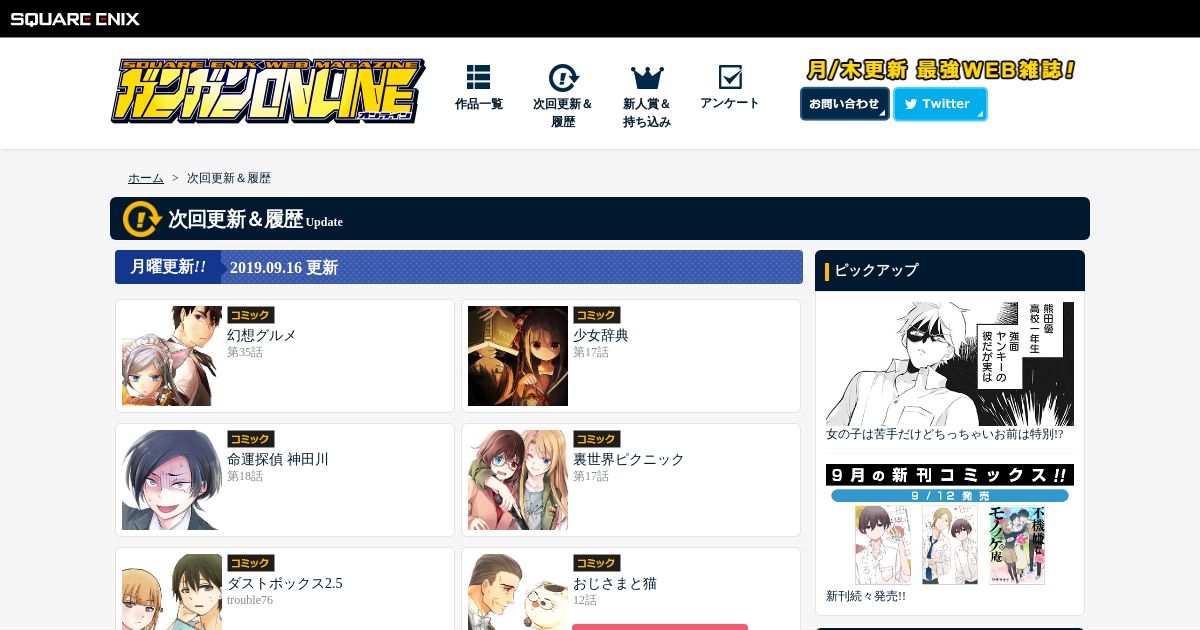Screen dimensions: 1200x630
Task: Click the yankee manga pickup banner image
Action: [x=950, y=364]
